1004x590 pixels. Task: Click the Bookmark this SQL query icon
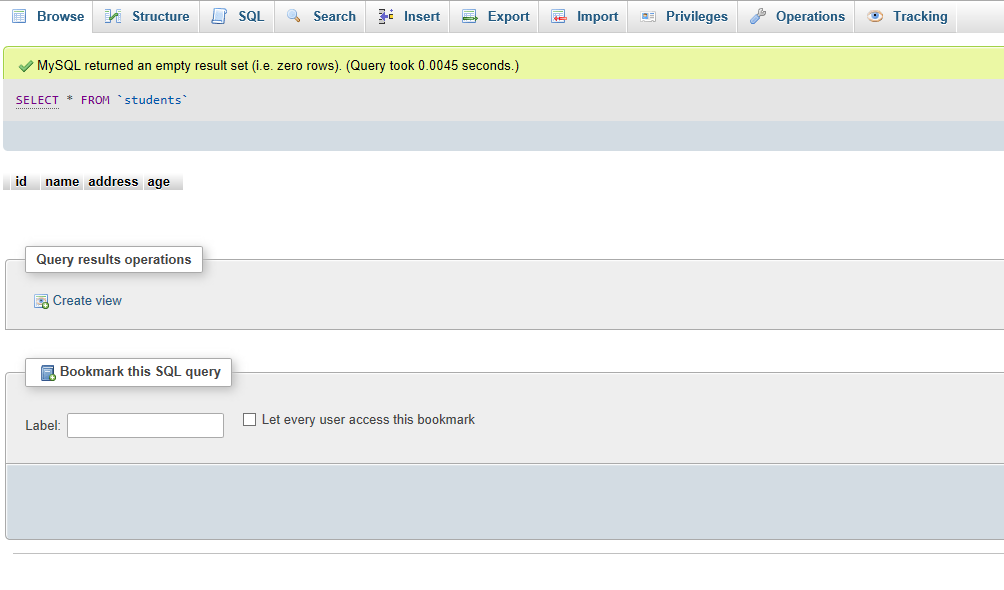[48, 373]
